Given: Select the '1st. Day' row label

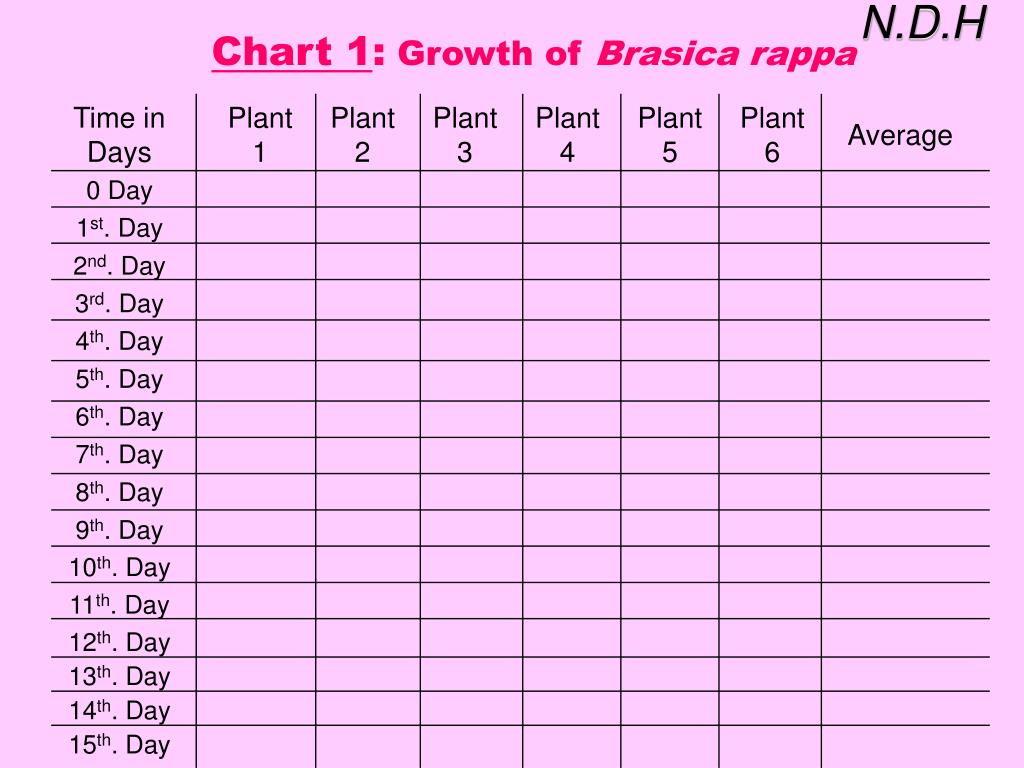Looking at the screenshot, I should tap(120, 228).
